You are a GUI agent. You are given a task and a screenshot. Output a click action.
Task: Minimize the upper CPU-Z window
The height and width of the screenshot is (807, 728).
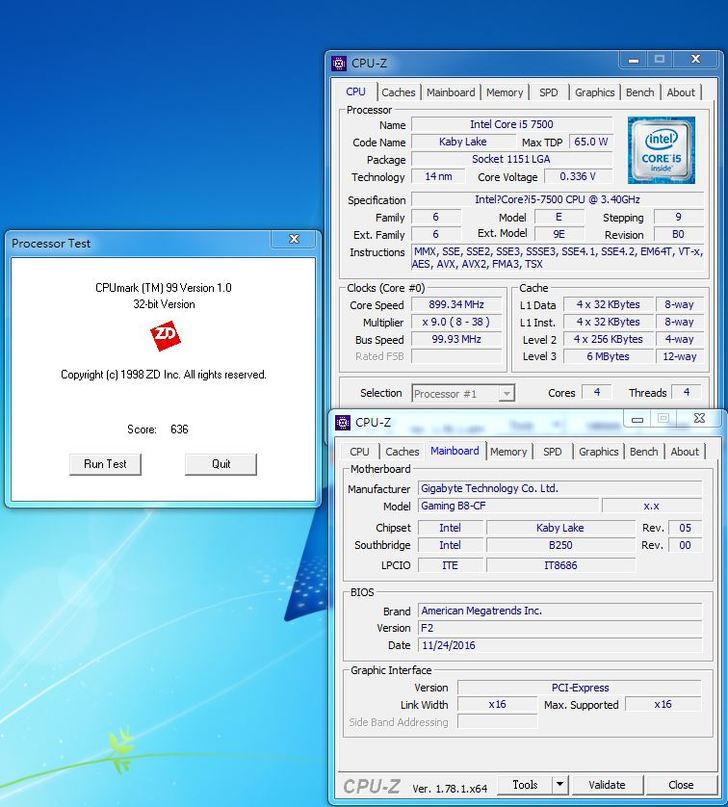click(632, 61)
